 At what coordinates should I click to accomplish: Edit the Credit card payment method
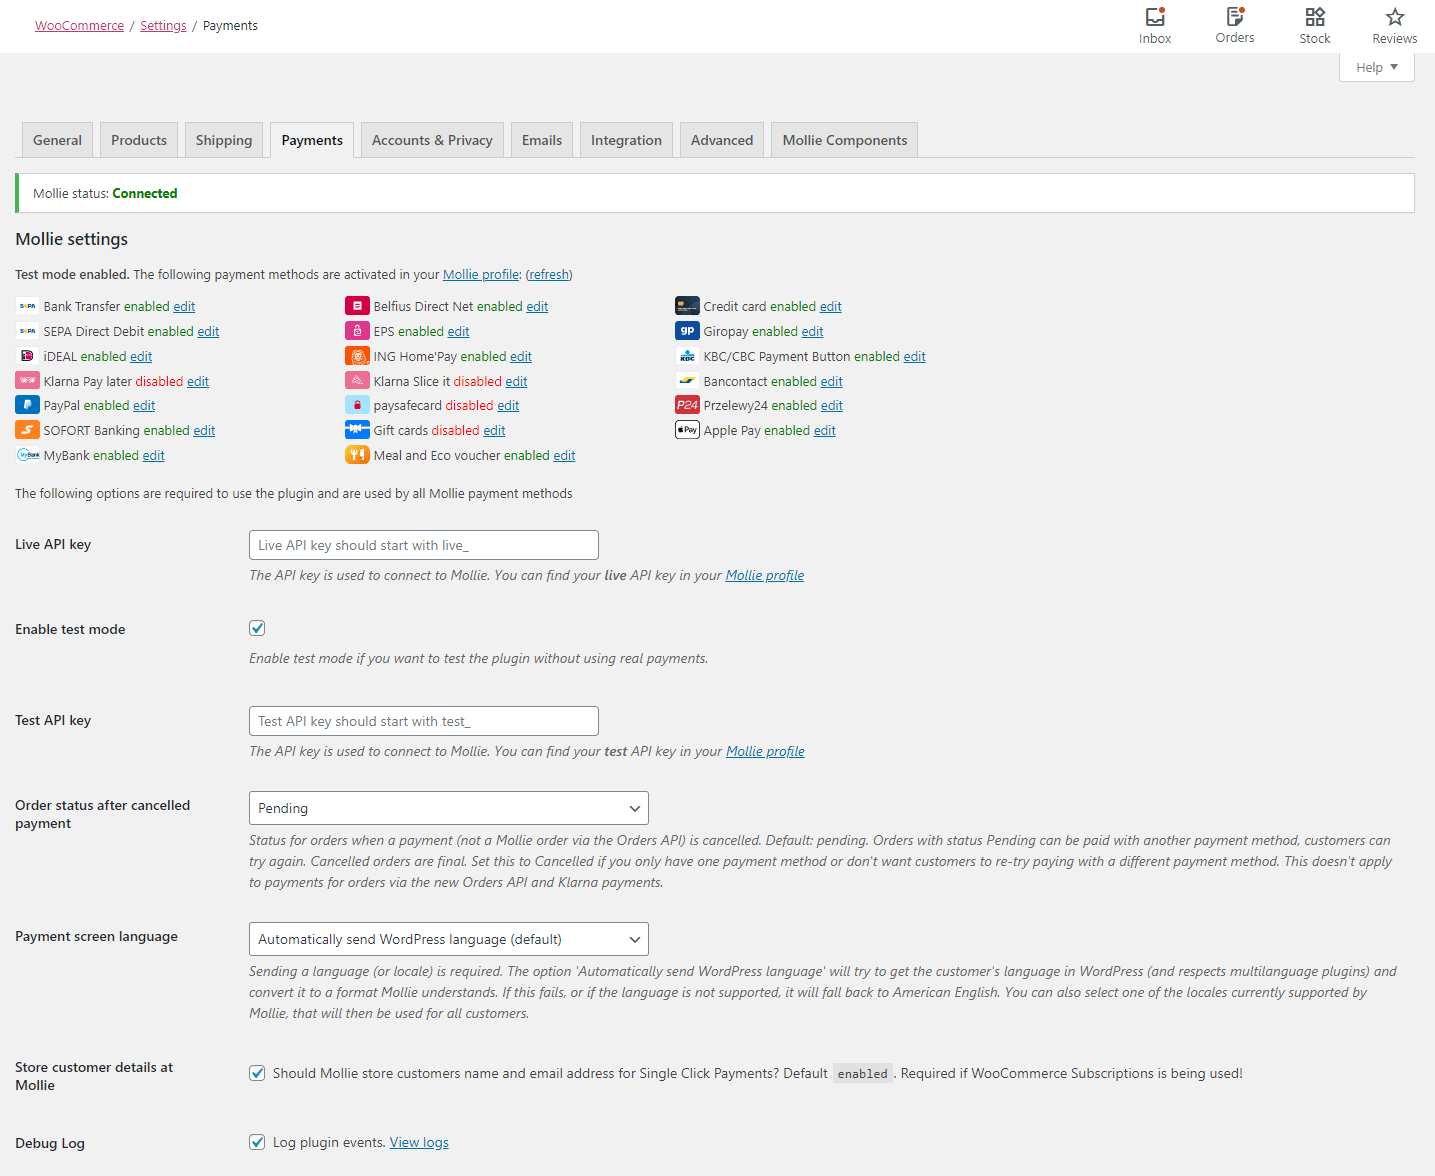[x=831, y=306]
